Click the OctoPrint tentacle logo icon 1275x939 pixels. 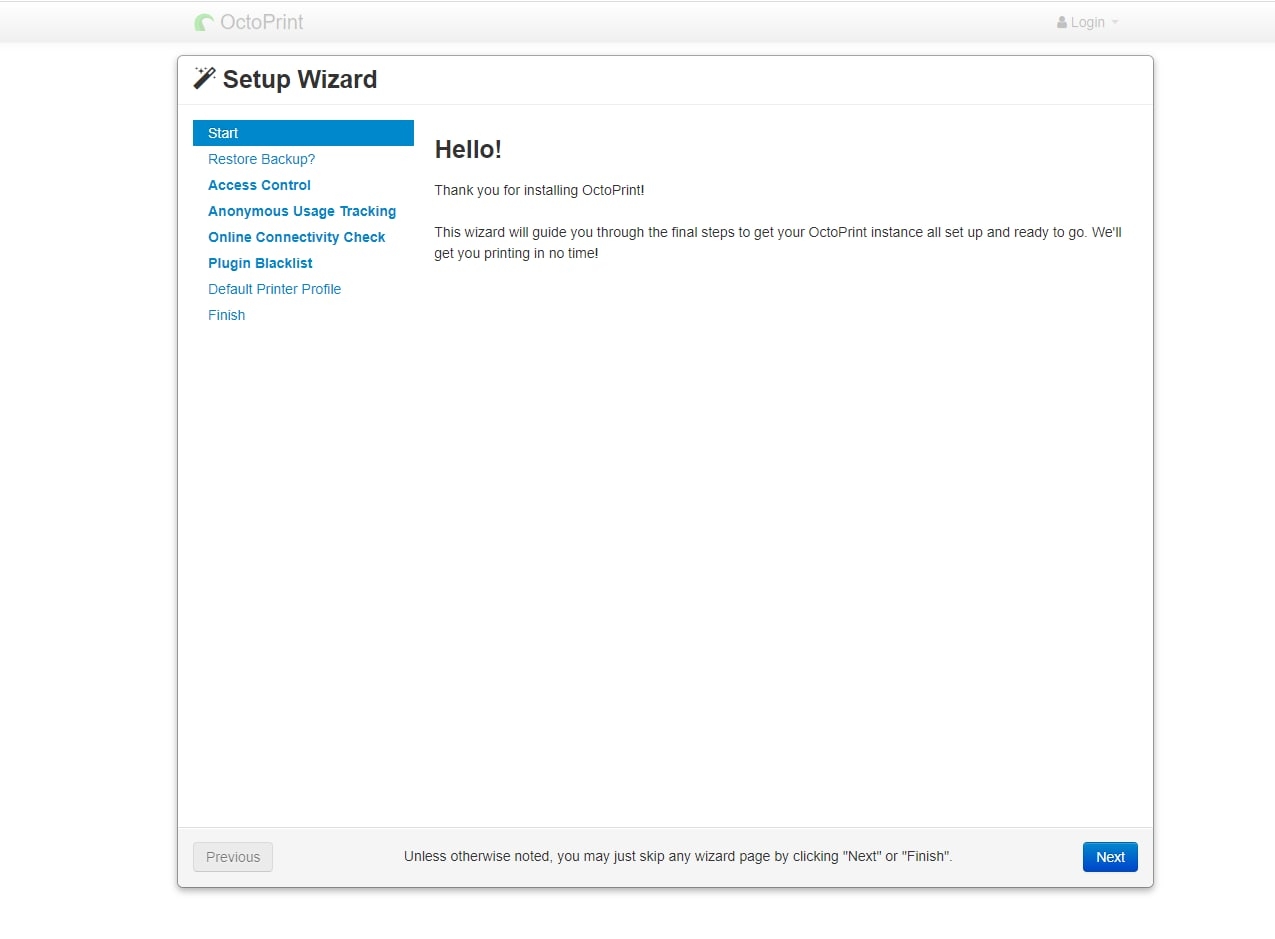[204, 22]
